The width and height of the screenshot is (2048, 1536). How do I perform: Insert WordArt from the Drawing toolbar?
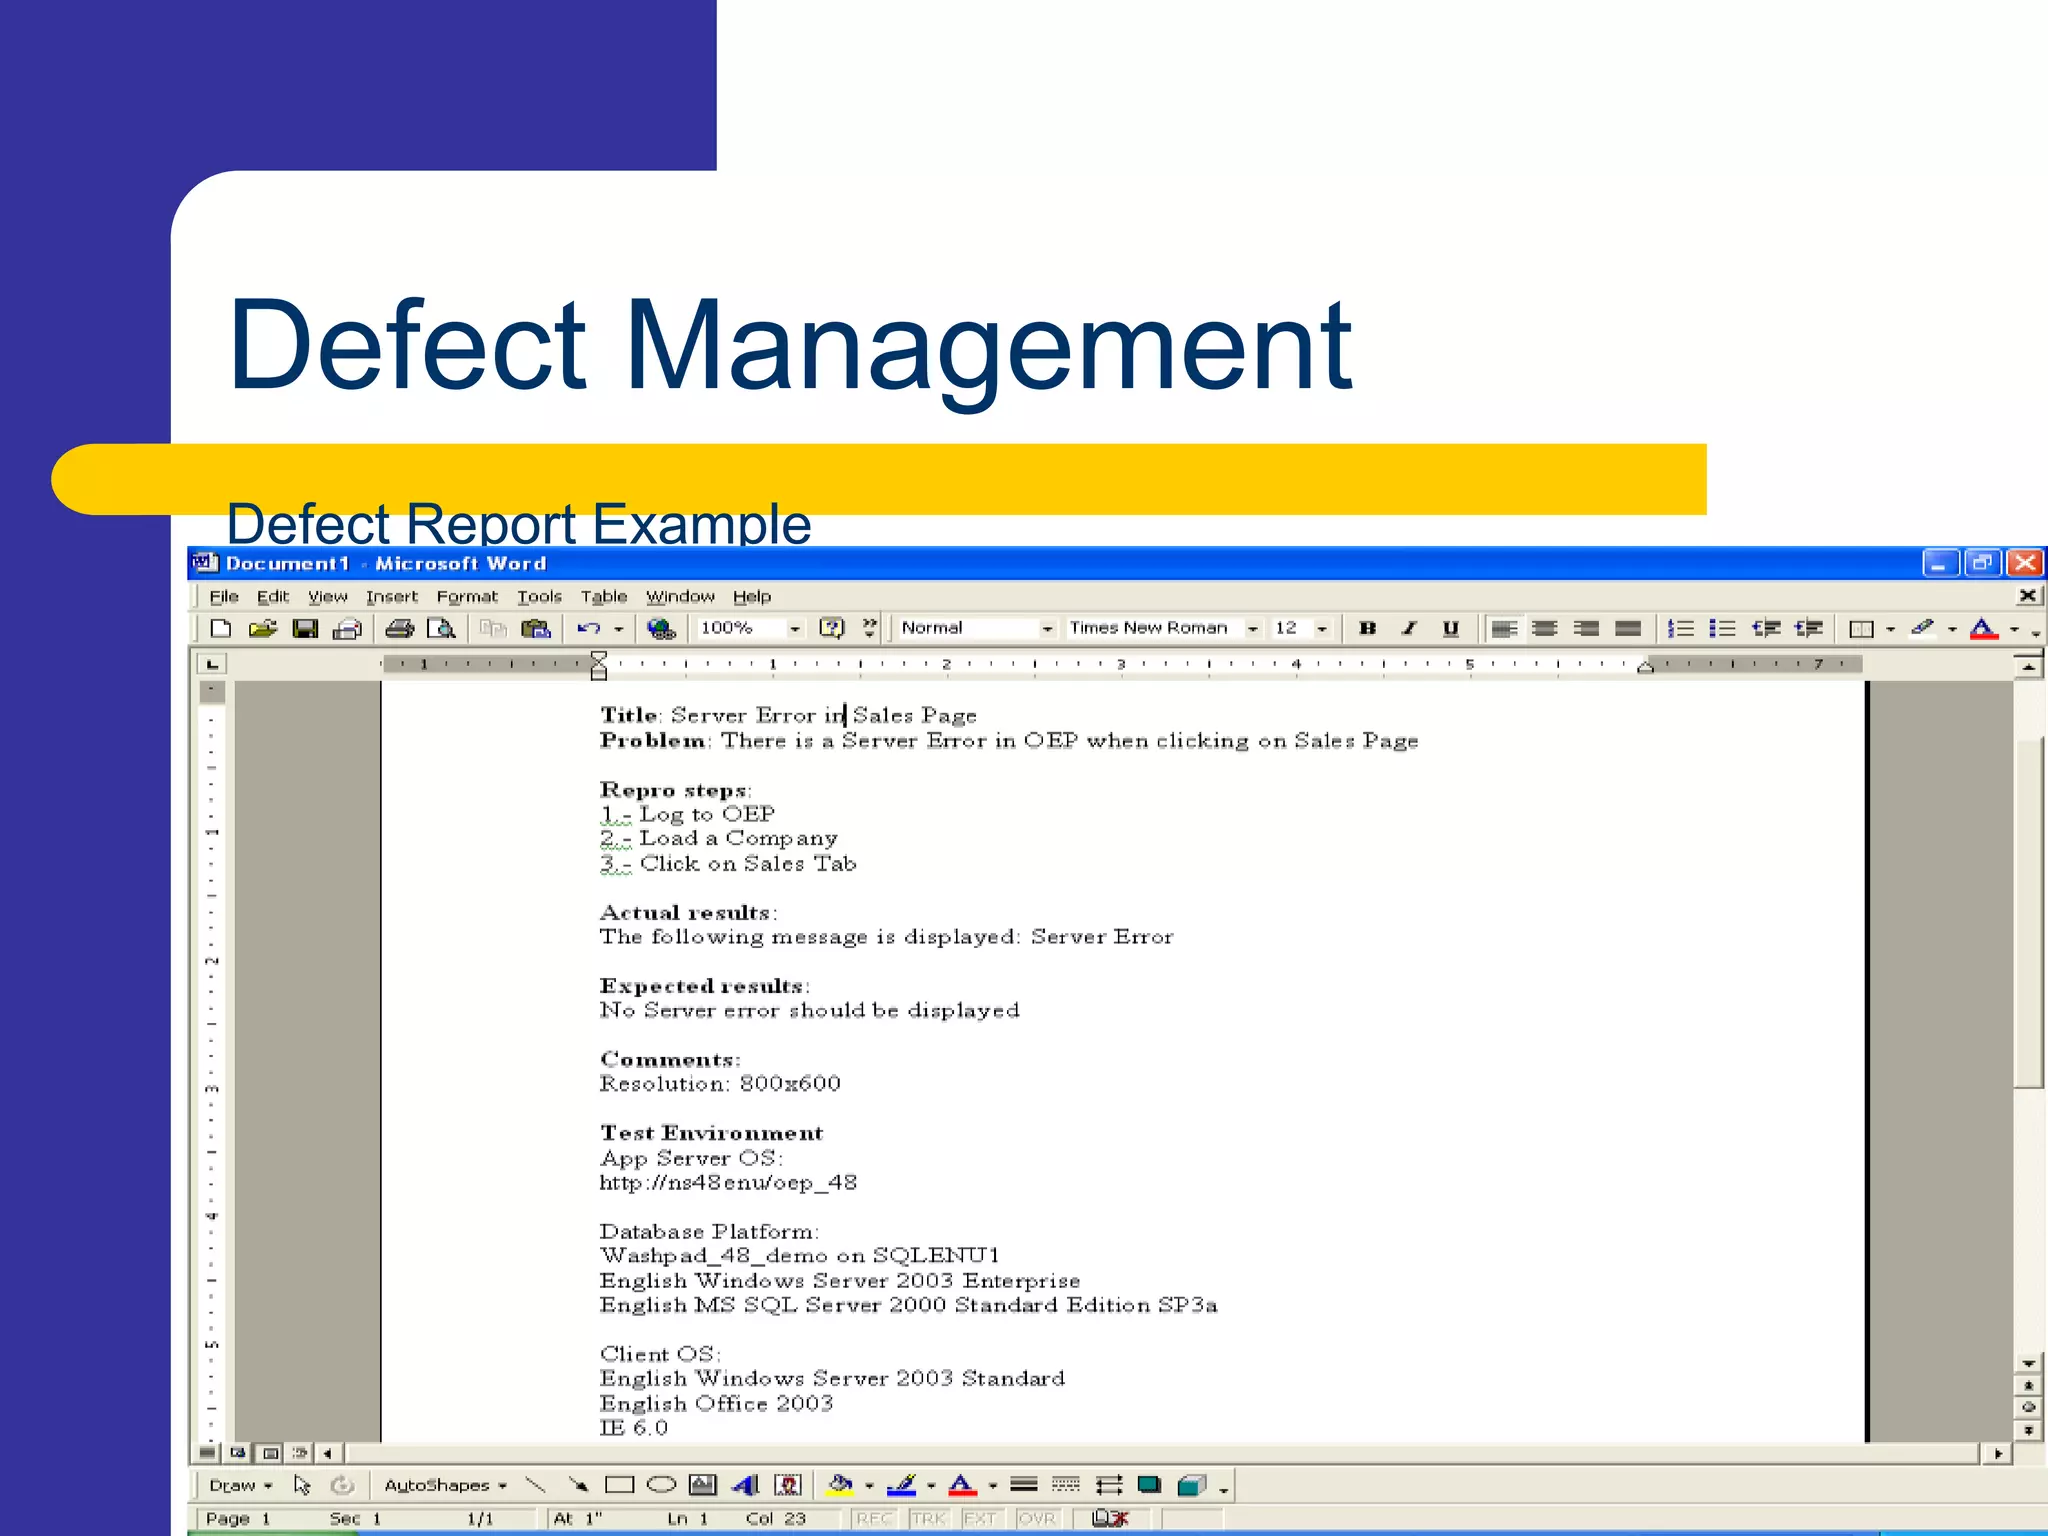coord(746,1485)
